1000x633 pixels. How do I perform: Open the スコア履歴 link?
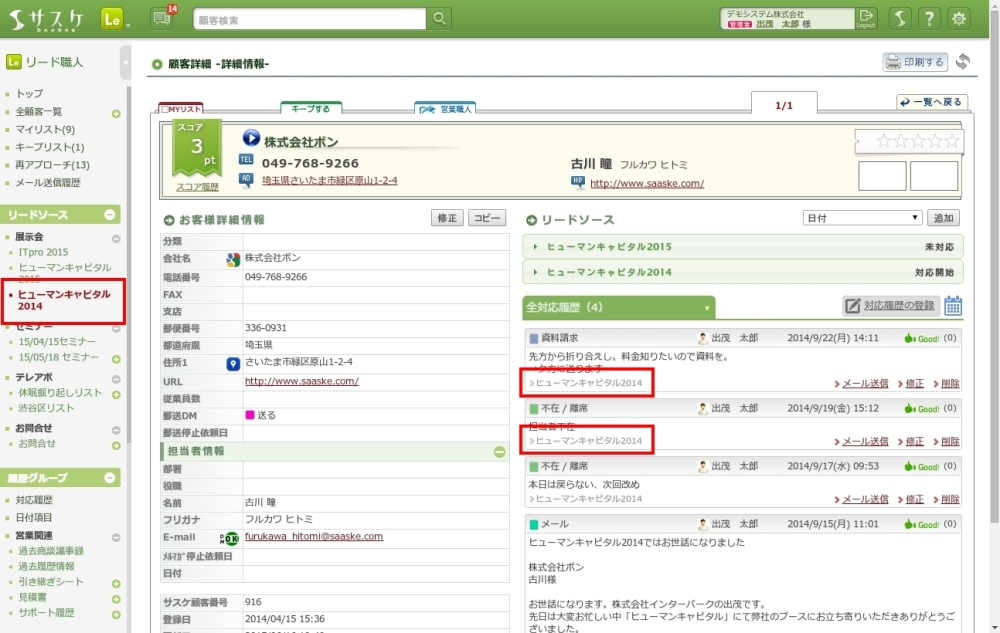[197, 187]
